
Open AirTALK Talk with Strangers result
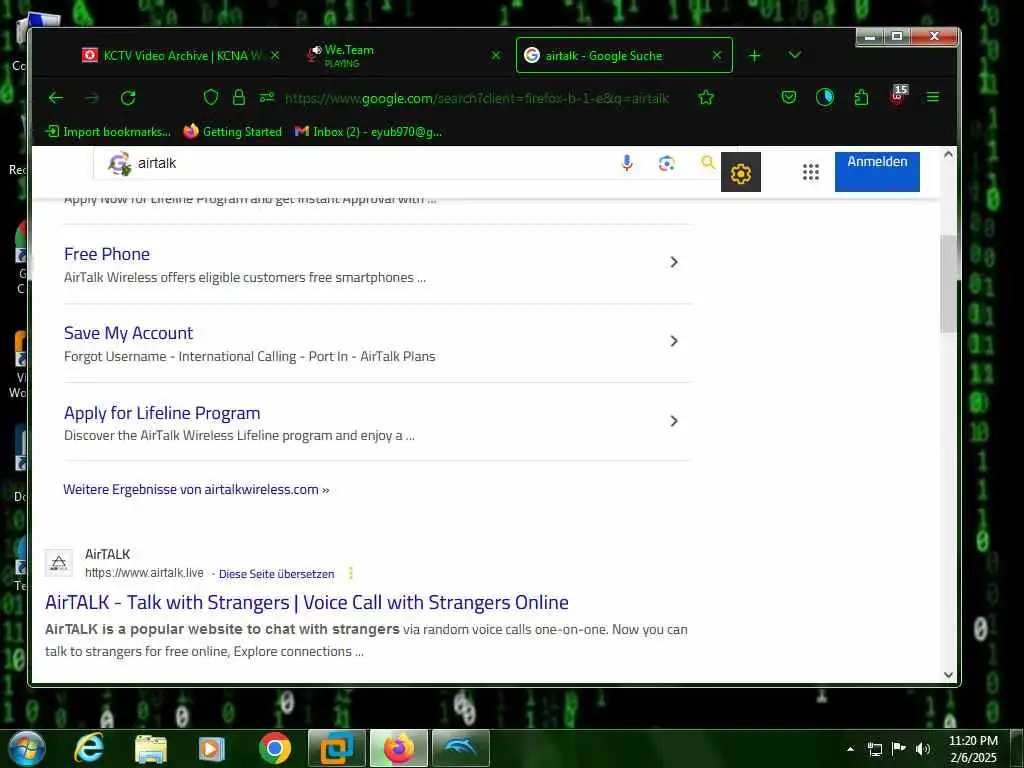307,602
